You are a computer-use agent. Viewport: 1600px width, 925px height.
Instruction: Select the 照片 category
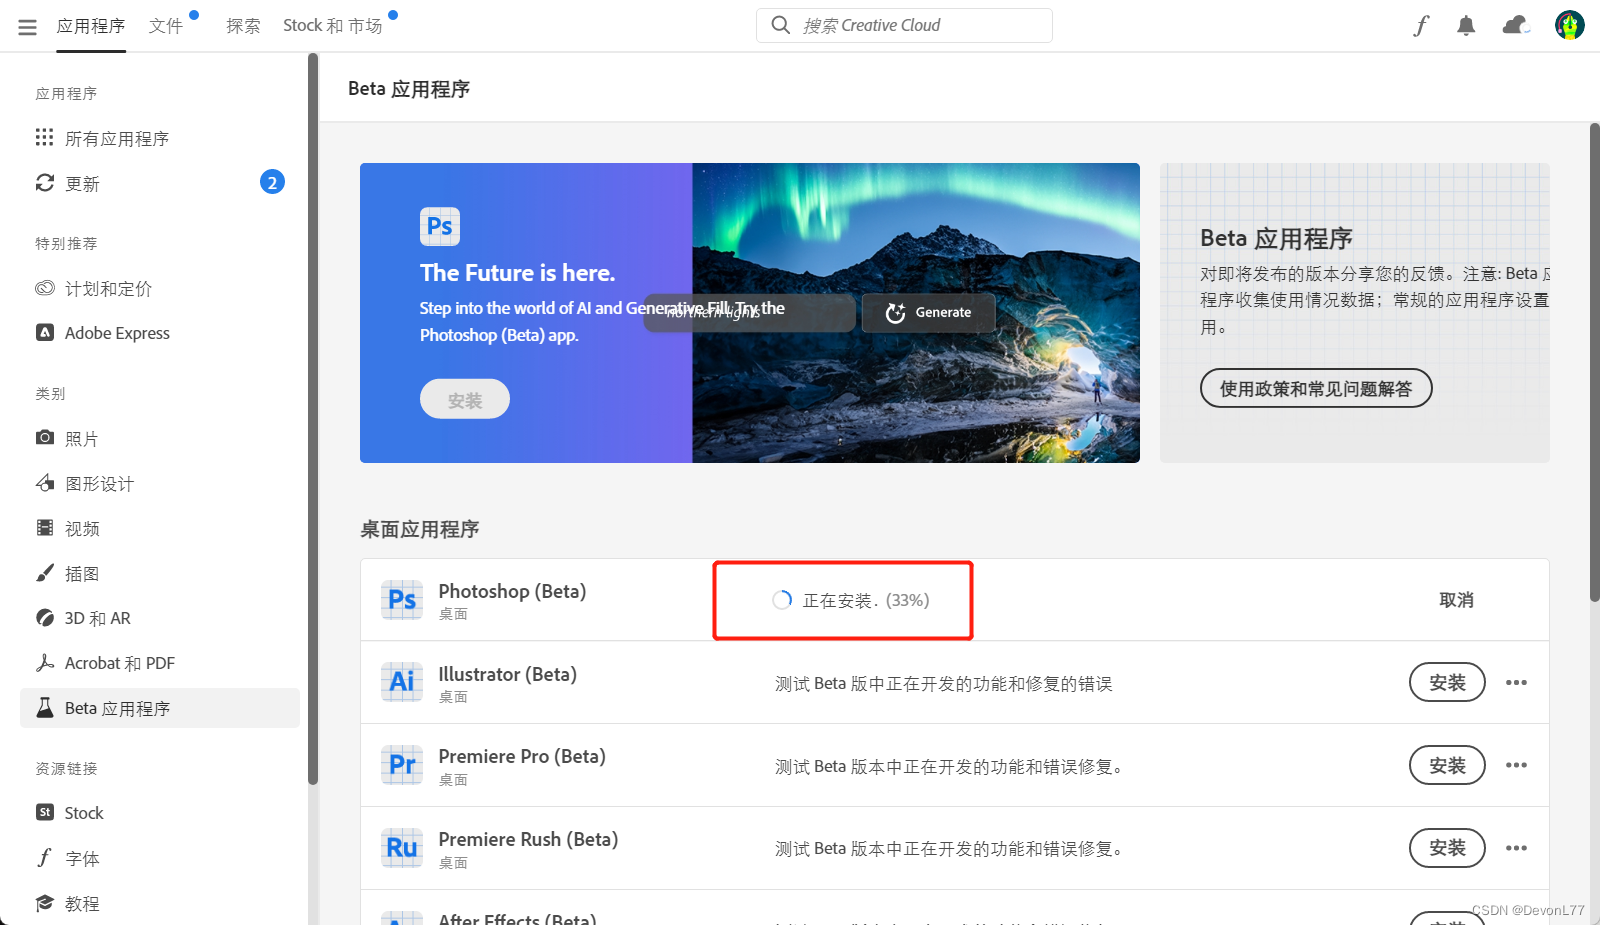(x=160, y=438)
